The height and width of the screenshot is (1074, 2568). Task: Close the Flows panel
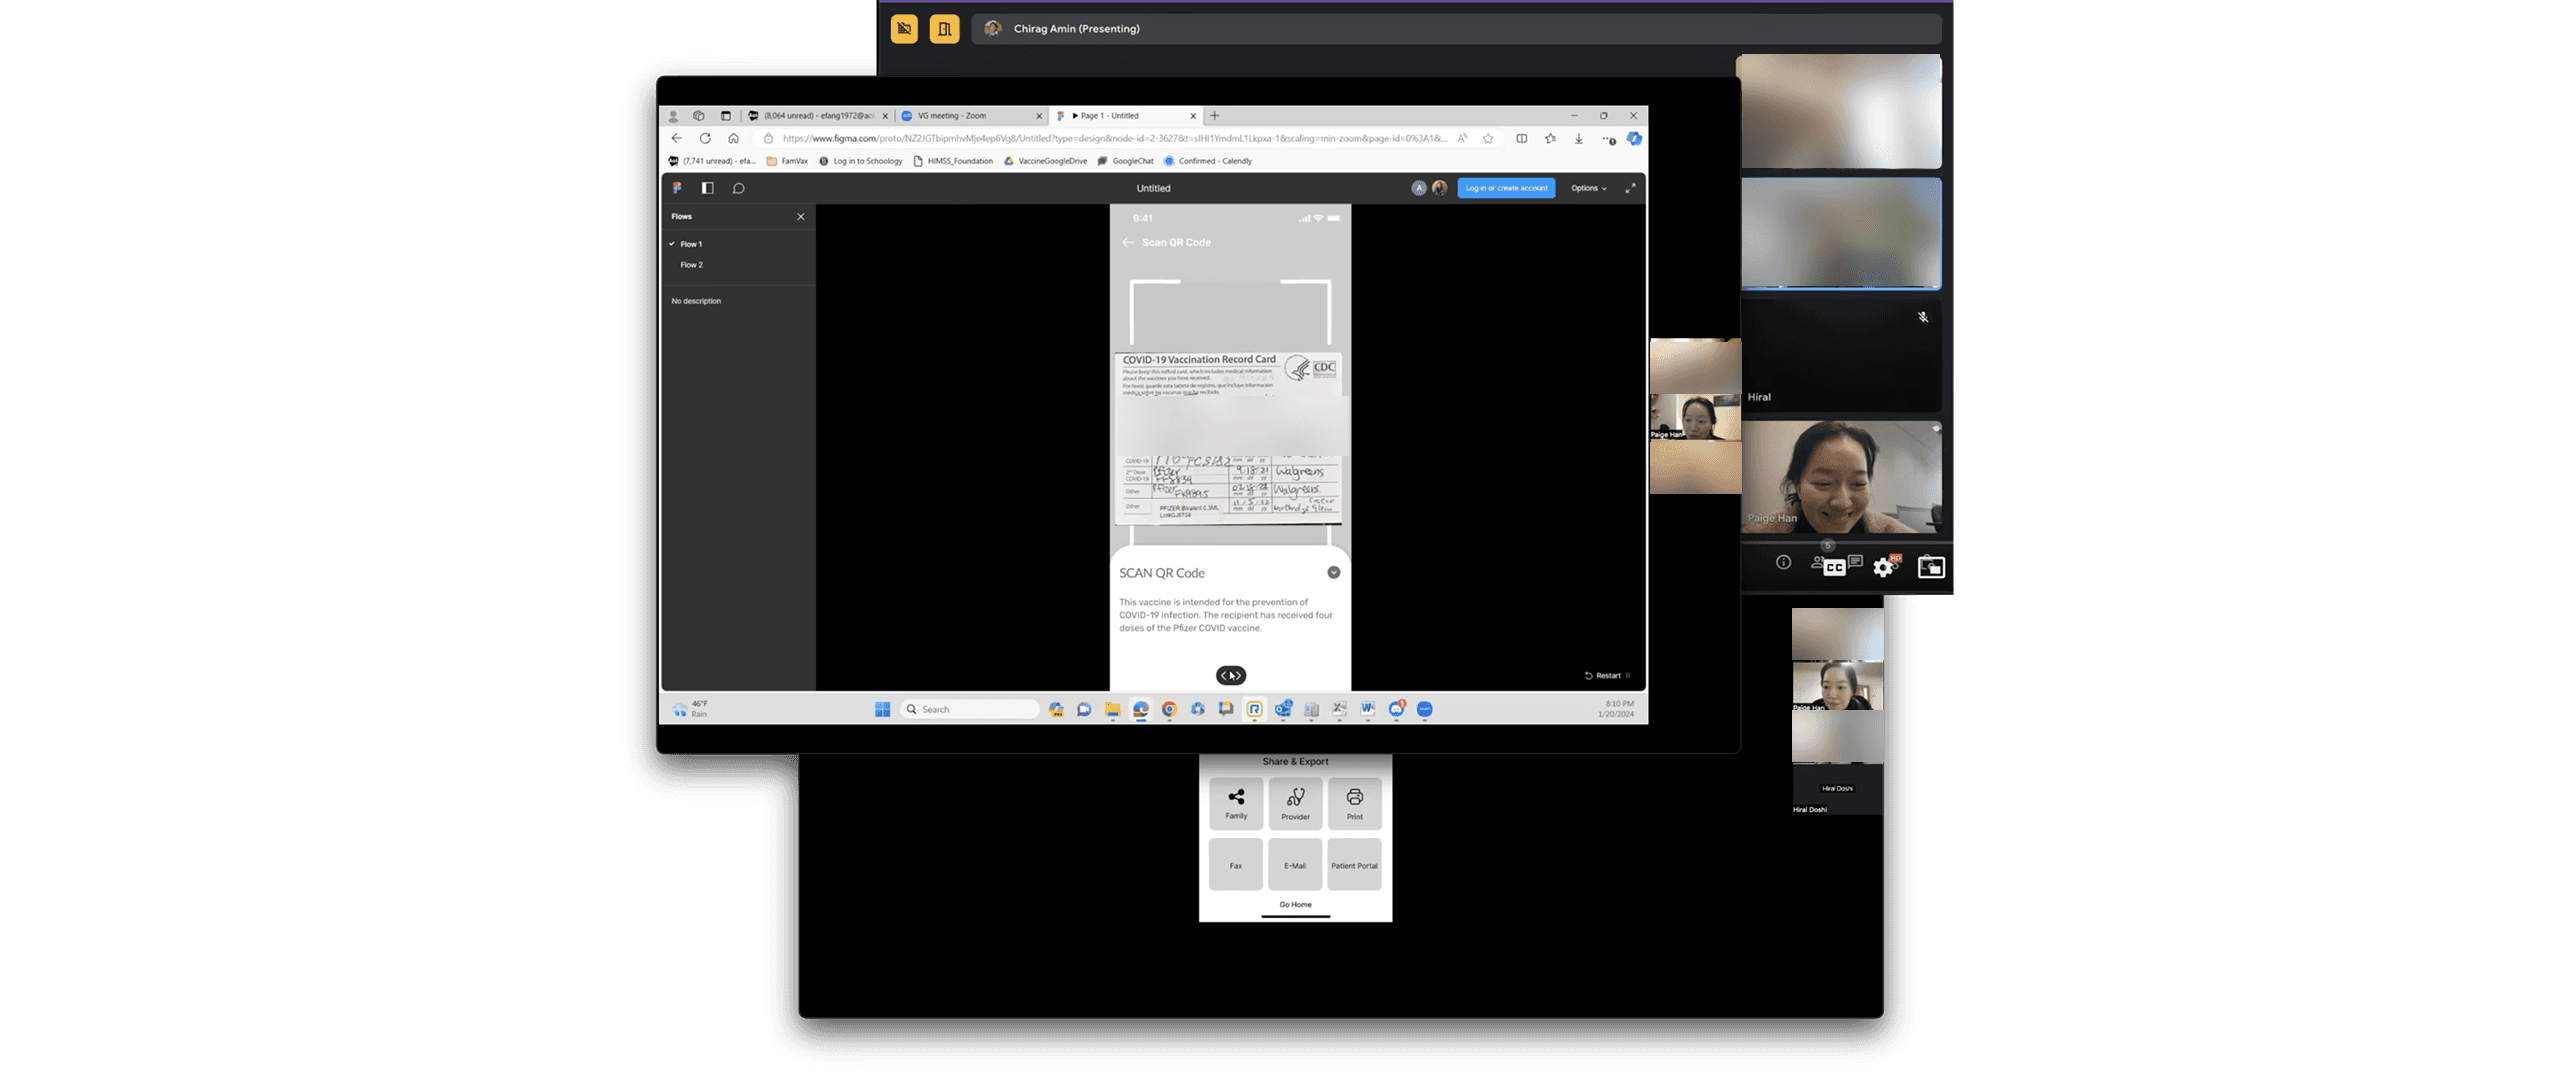(x=800, y=216)
